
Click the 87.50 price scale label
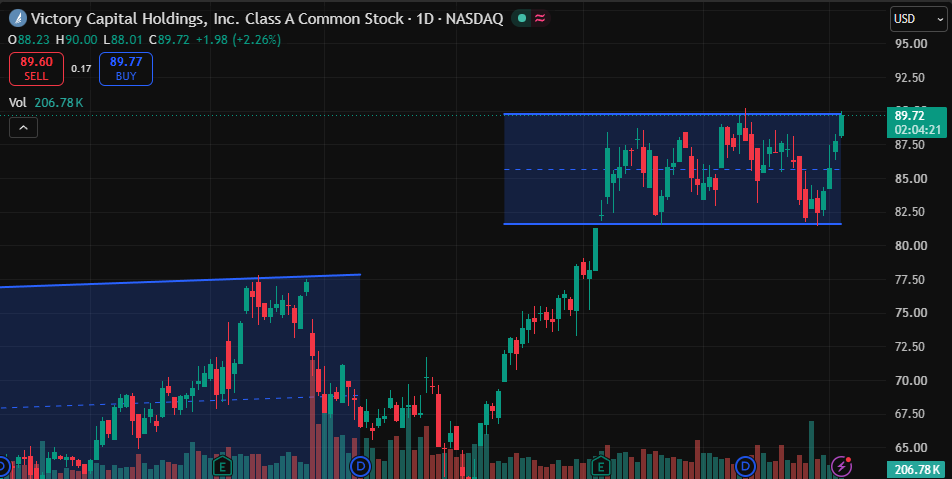click(x=912, y=144)
